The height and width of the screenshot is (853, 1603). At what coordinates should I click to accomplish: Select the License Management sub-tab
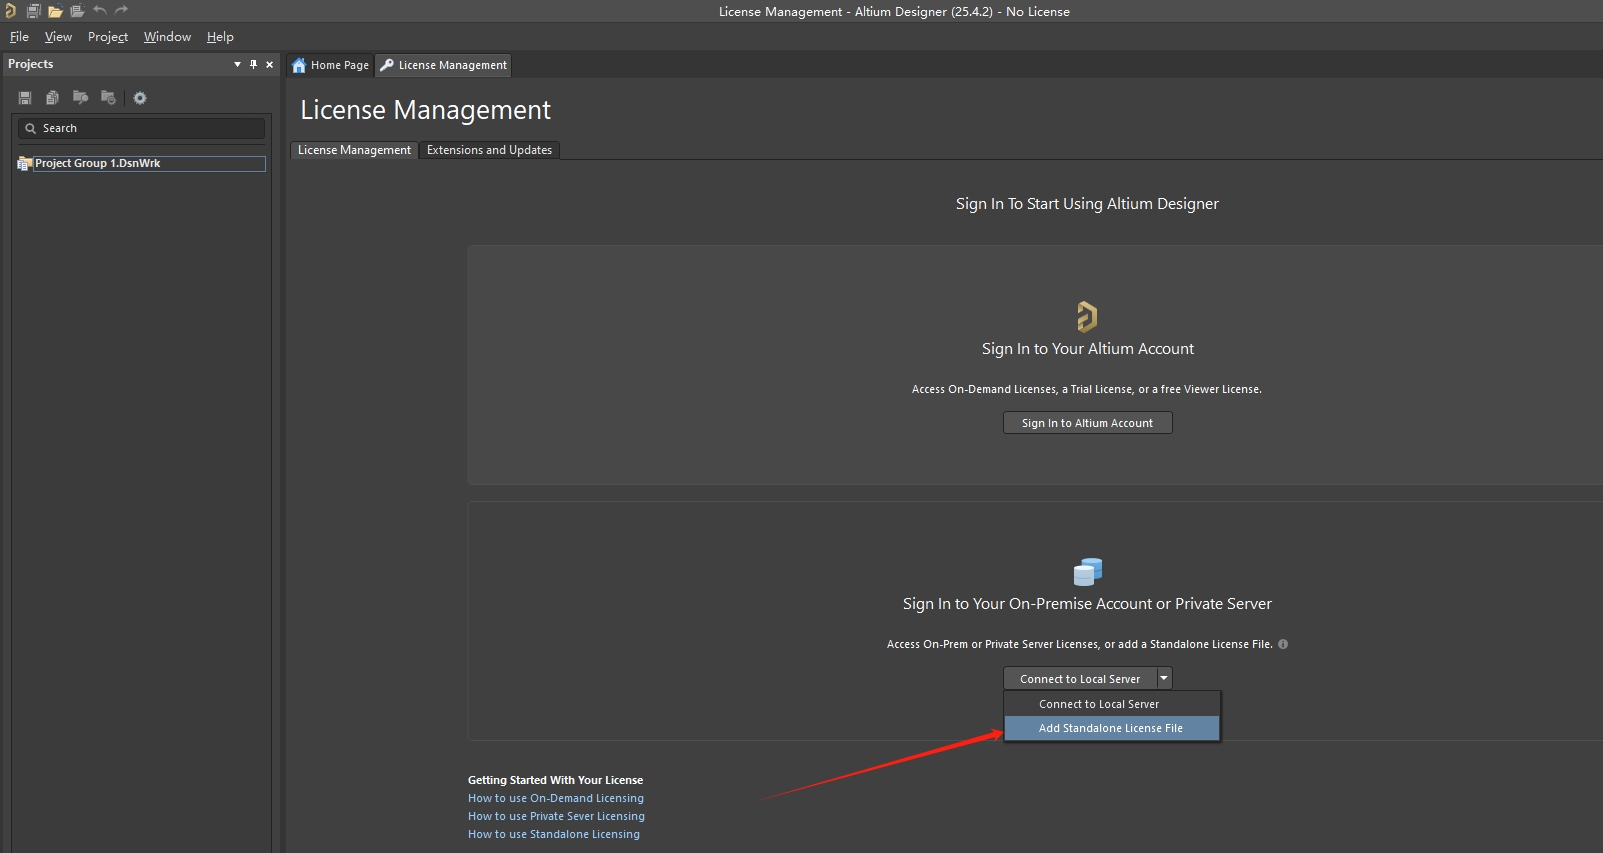point(354,150)
